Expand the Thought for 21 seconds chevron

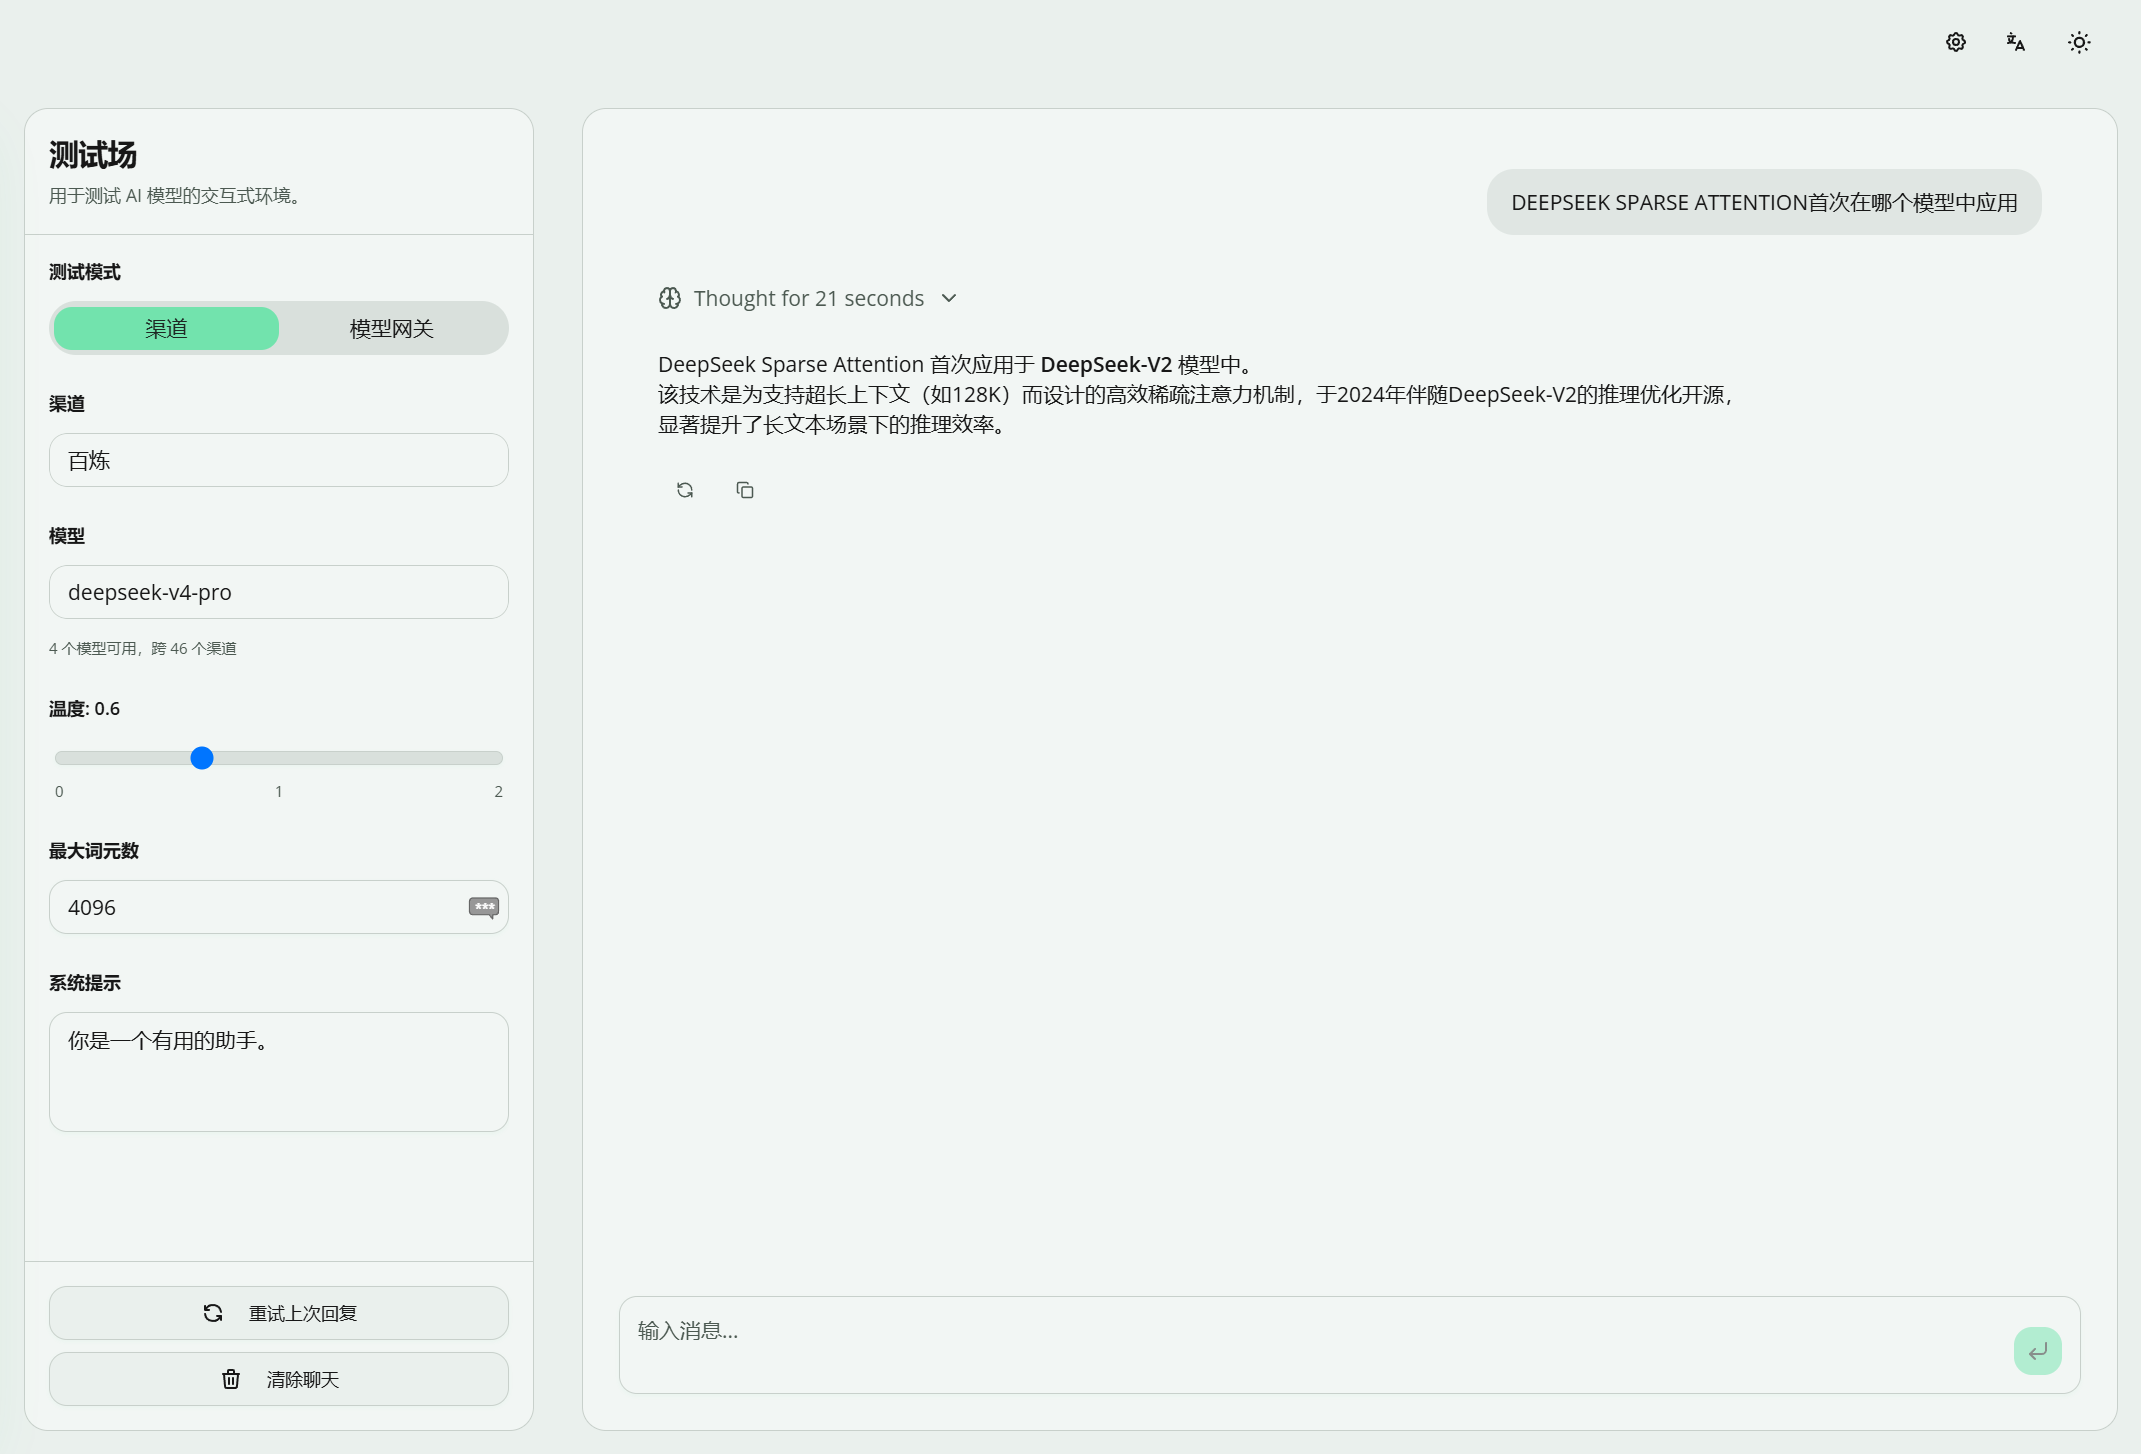coord(949,298)
